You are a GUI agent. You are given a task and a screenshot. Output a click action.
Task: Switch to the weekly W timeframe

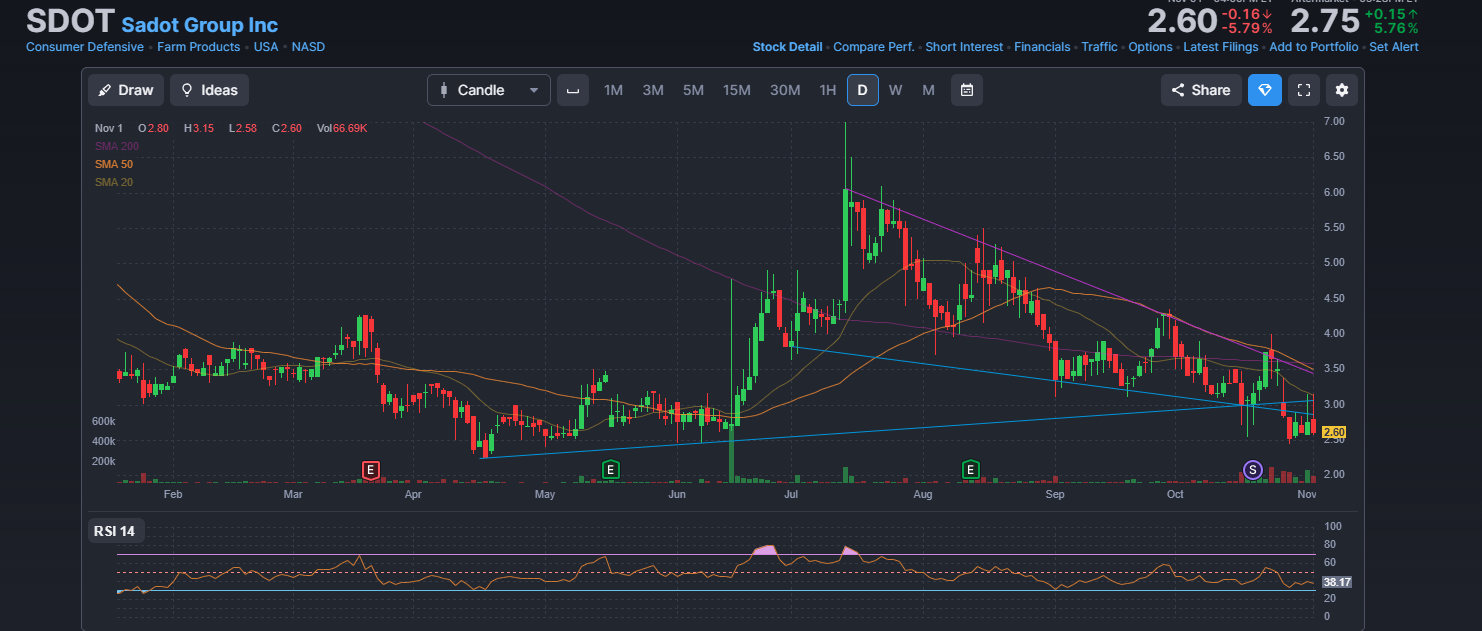click(895, 90)
